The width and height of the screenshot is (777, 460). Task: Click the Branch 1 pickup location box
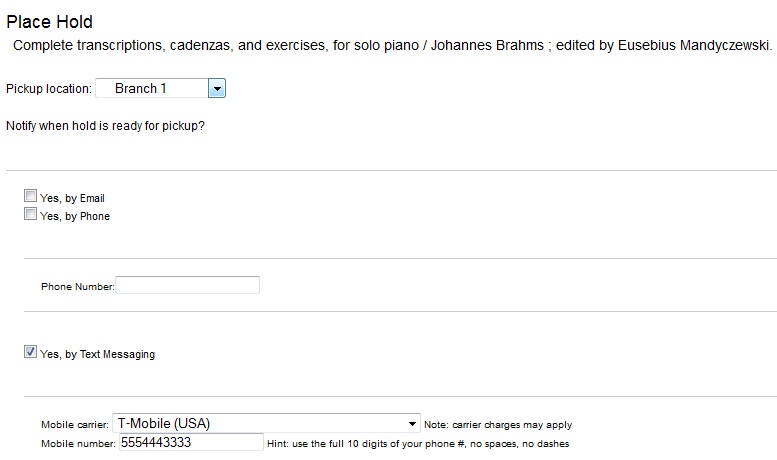[x=151, y=89]
